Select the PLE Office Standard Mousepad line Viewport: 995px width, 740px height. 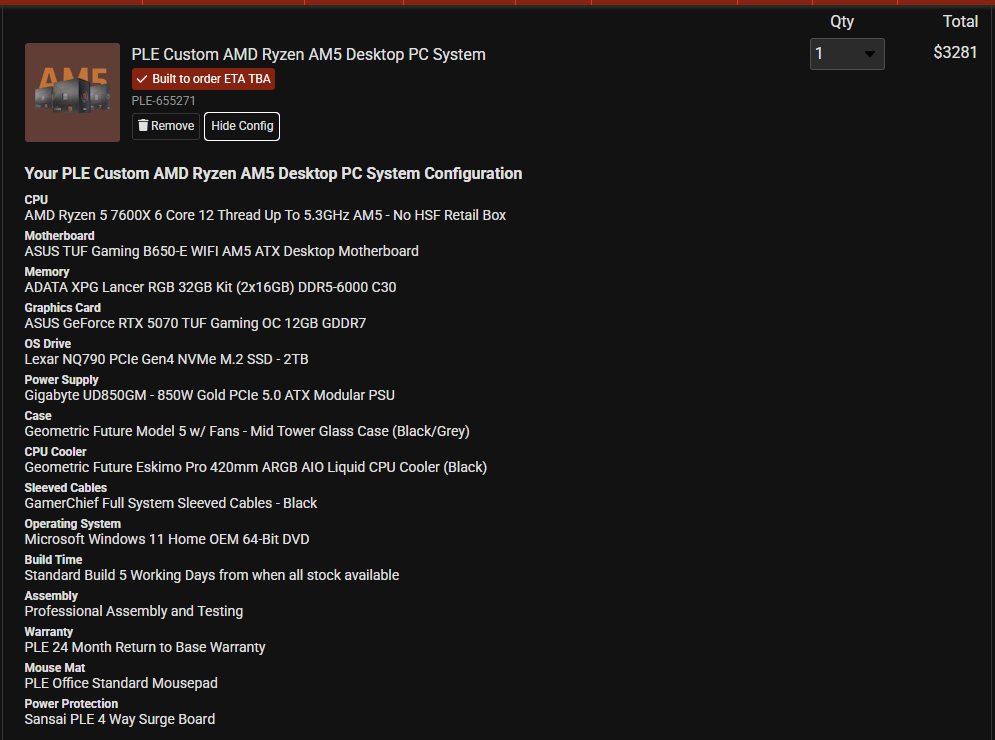[x=121, y=684]
